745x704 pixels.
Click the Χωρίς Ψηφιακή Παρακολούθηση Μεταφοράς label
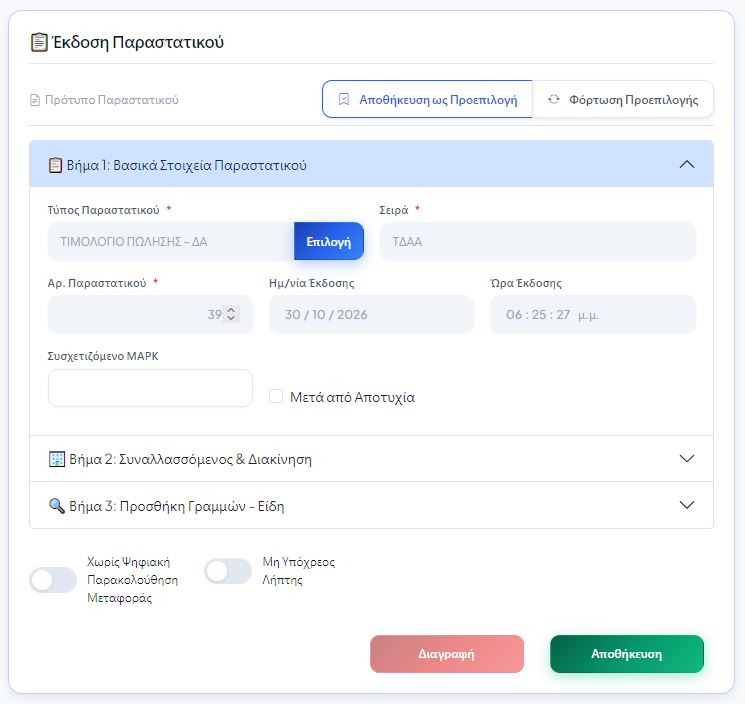(133, 580)
